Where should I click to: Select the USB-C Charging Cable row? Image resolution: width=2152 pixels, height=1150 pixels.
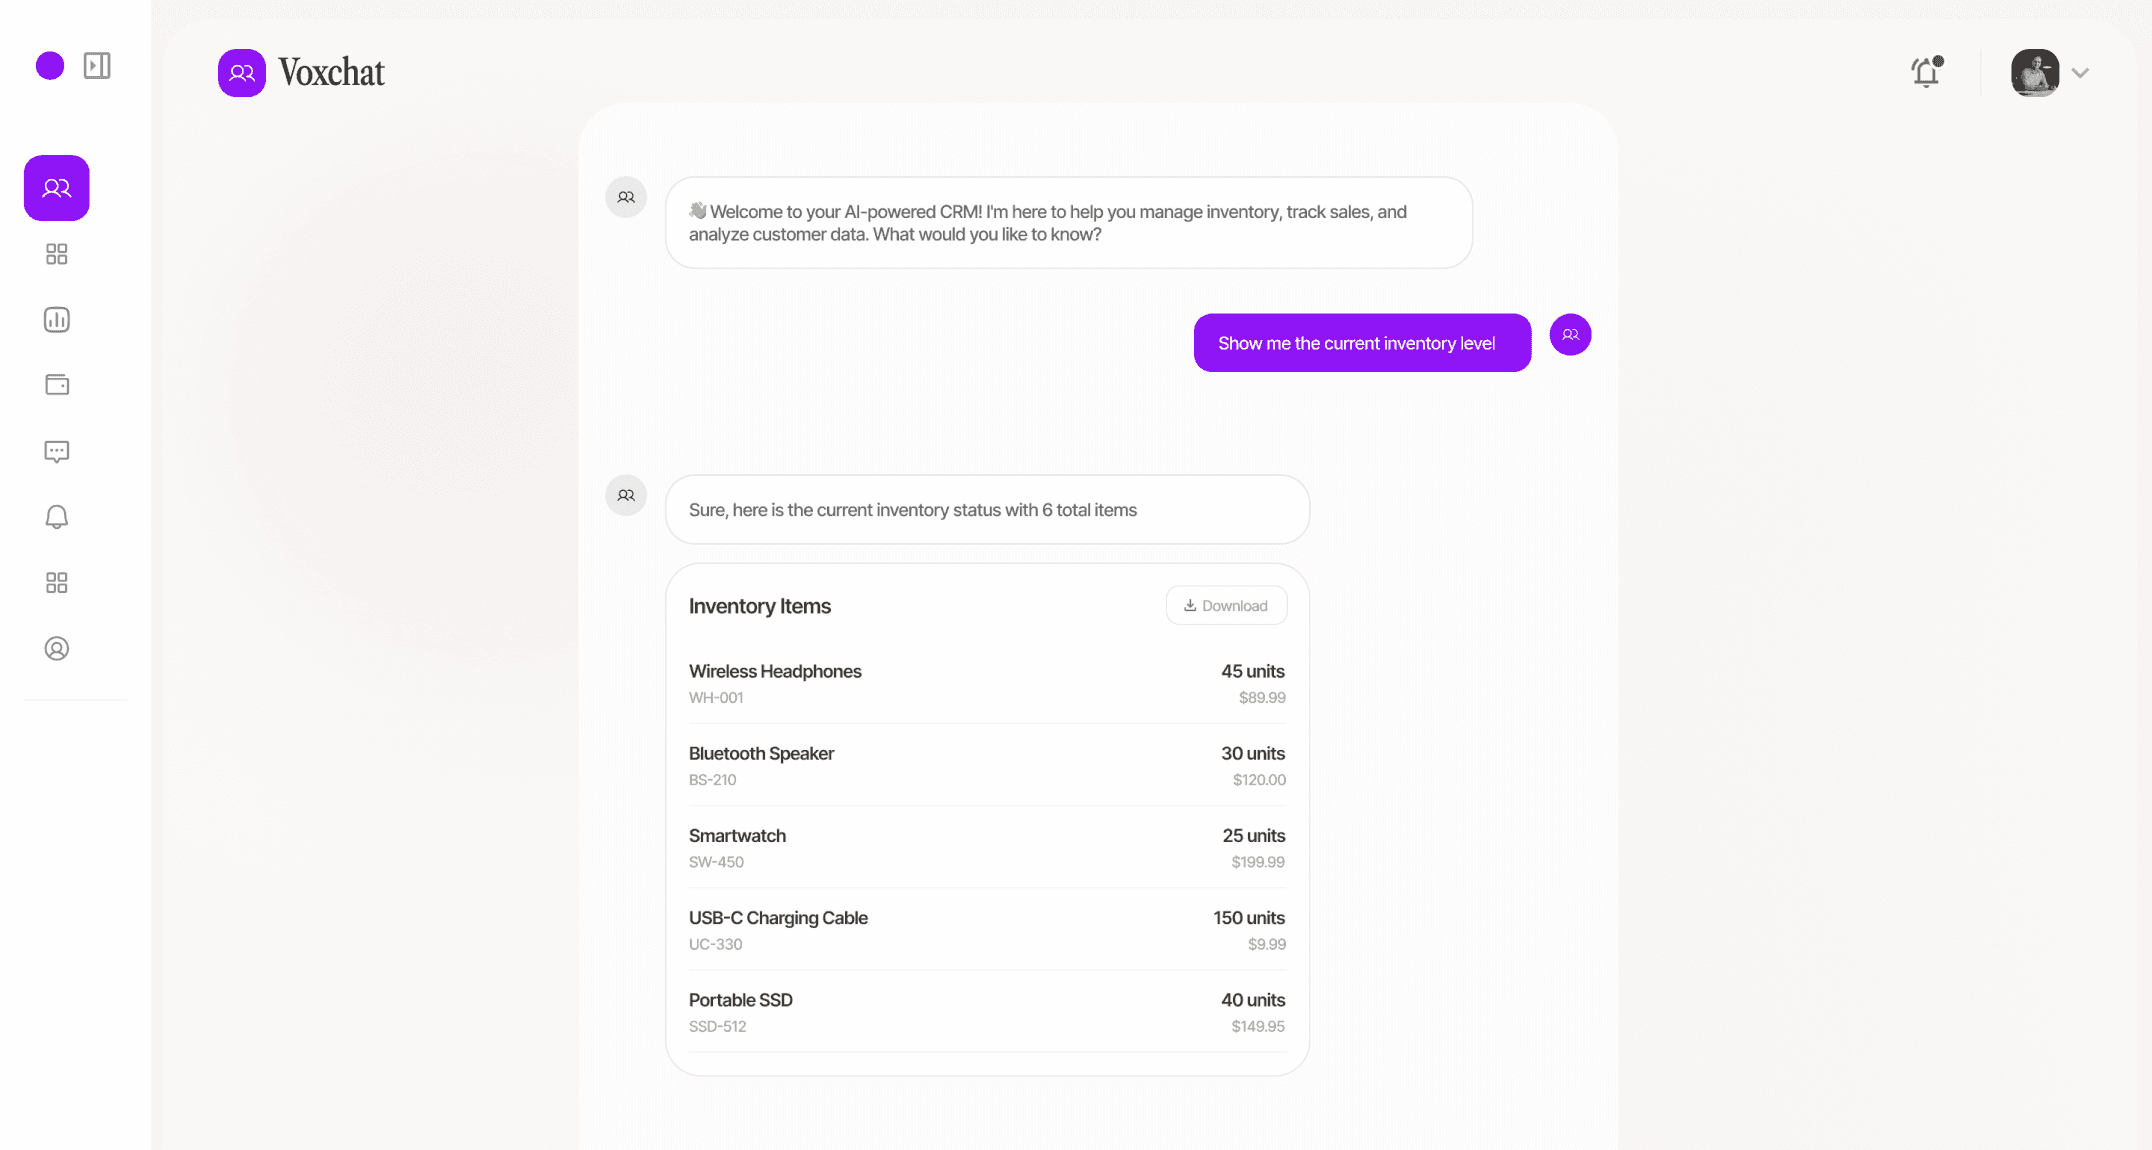coord(987,930)
